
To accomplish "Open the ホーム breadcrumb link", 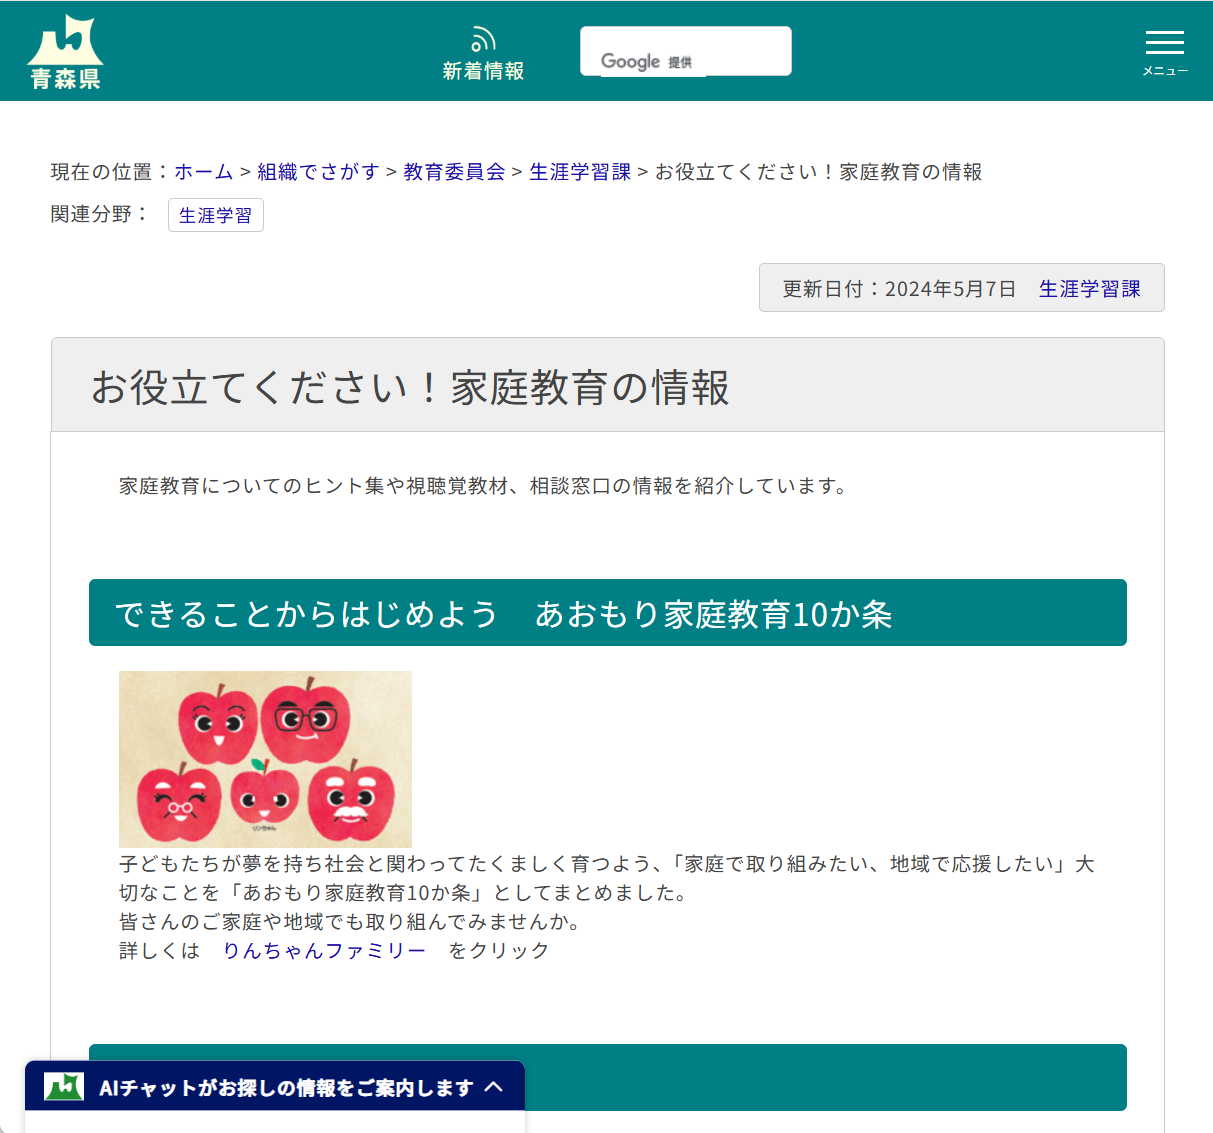I will point(203,172).
